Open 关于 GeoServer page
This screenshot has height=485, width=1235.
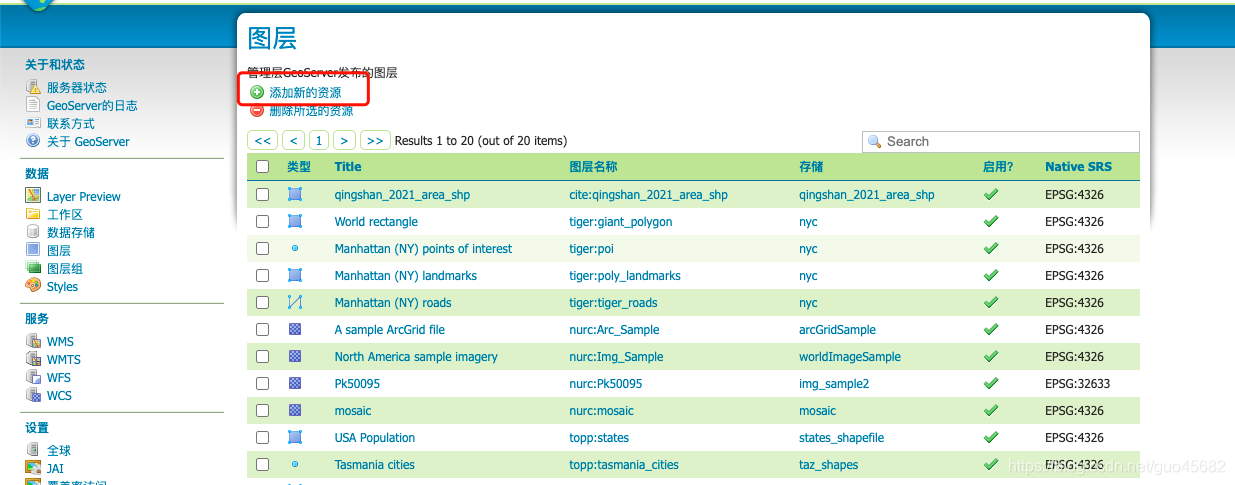pyautogui.click(x=88, y=142)
